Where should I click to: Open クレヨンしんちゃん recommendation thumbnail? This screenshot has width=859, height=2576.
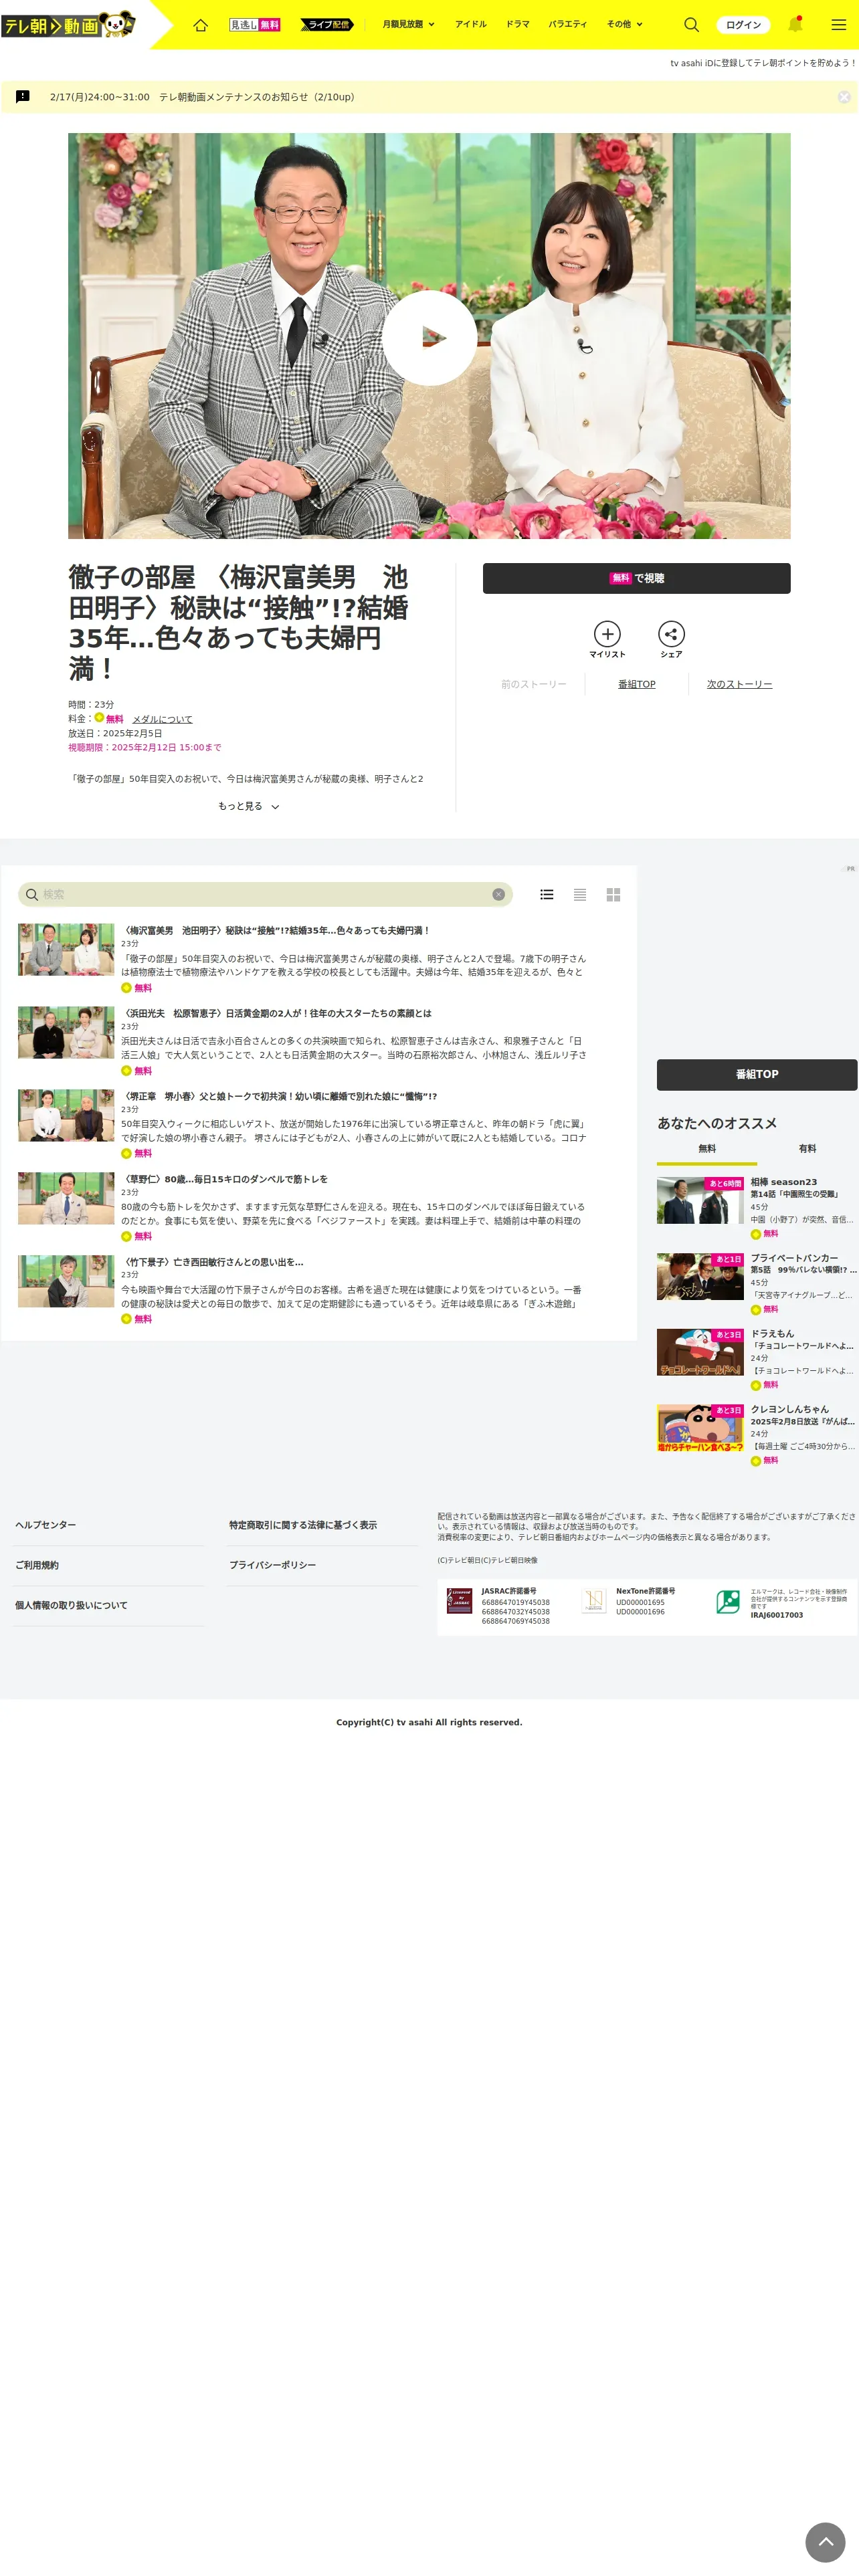pyautogui.click(x=700, y=1428)
